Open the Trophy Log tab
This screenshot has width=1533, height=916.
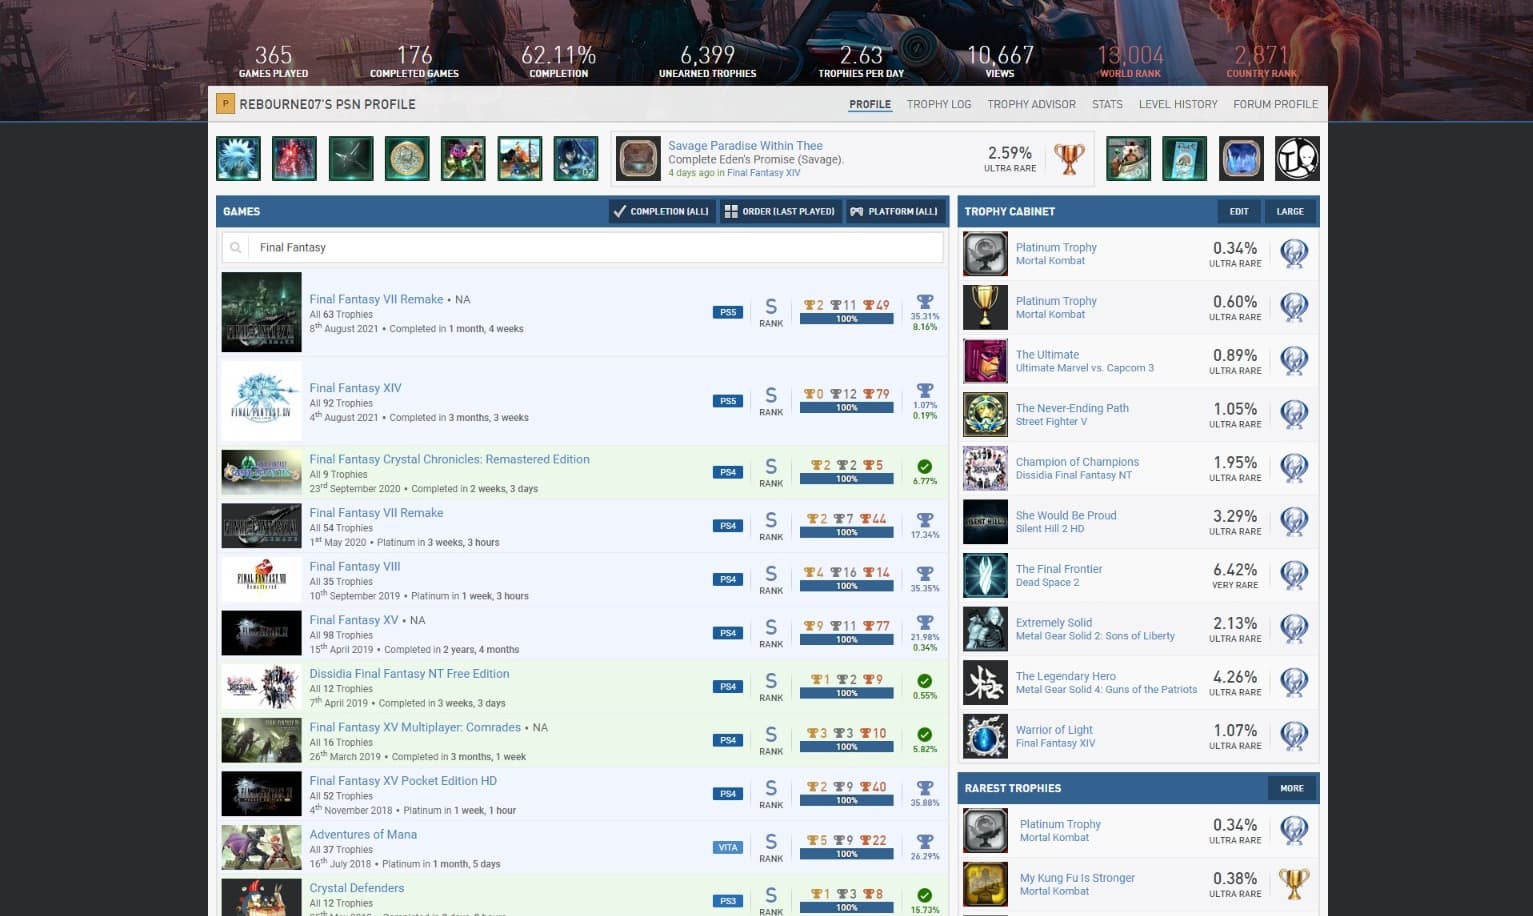pos(939,104)
